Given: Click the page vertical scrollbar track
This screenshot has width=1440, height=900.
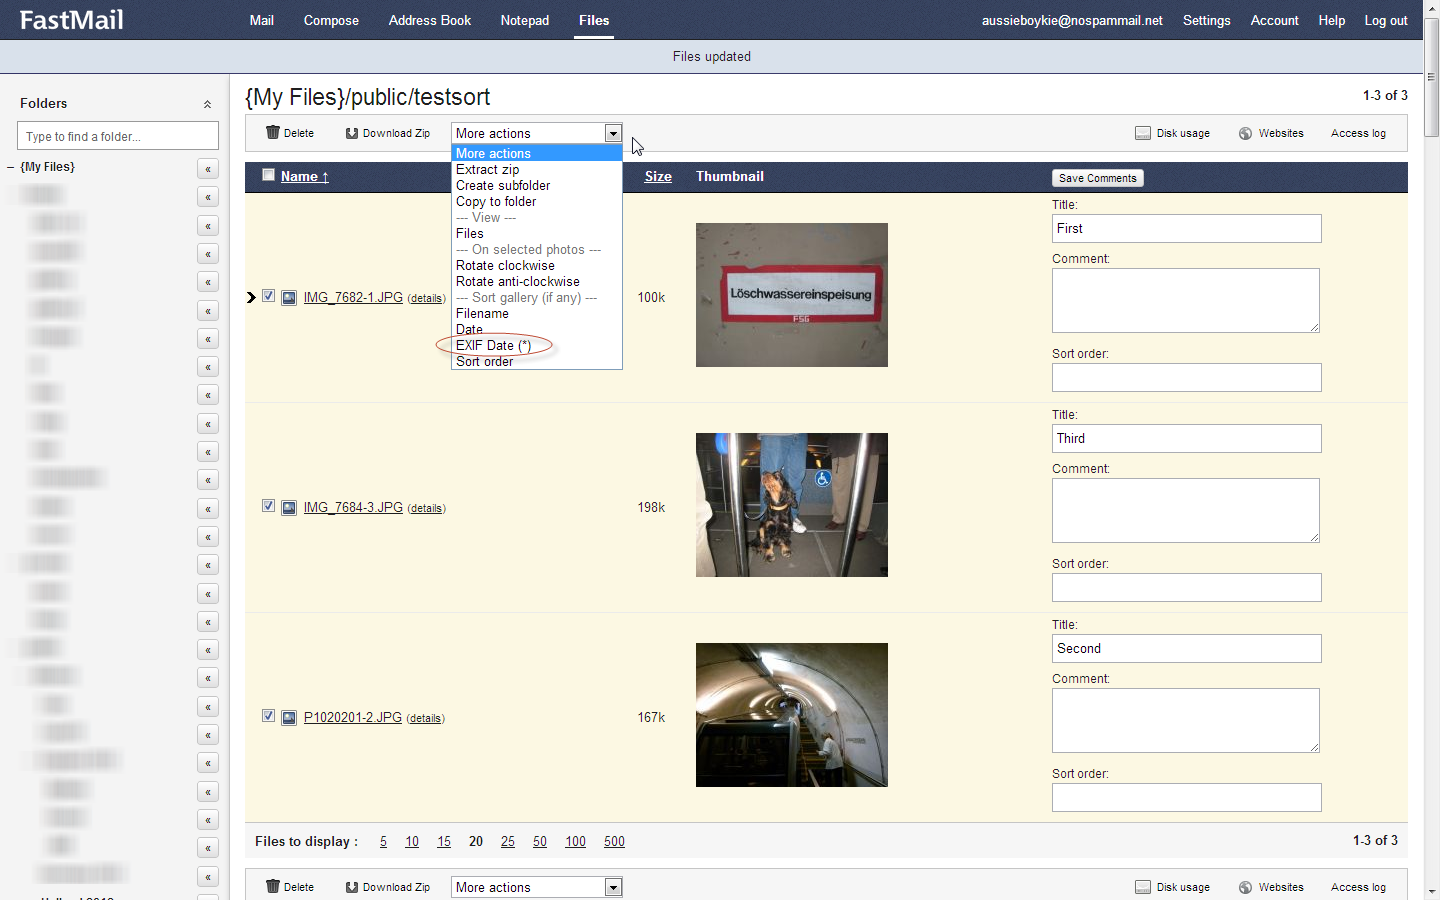Looking at the screenshot, I should 1431,500.
